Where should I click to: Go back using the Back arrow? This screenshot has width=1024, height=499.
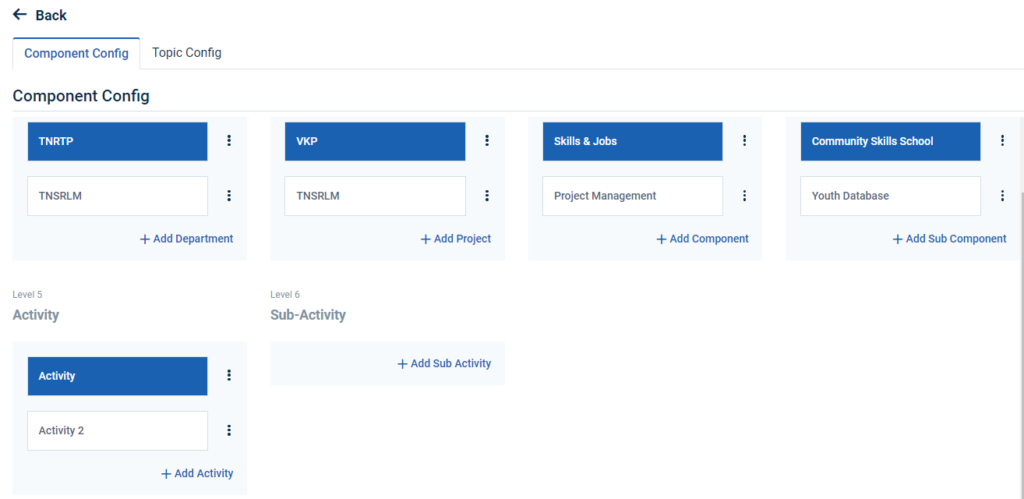[x=40, y=15]
